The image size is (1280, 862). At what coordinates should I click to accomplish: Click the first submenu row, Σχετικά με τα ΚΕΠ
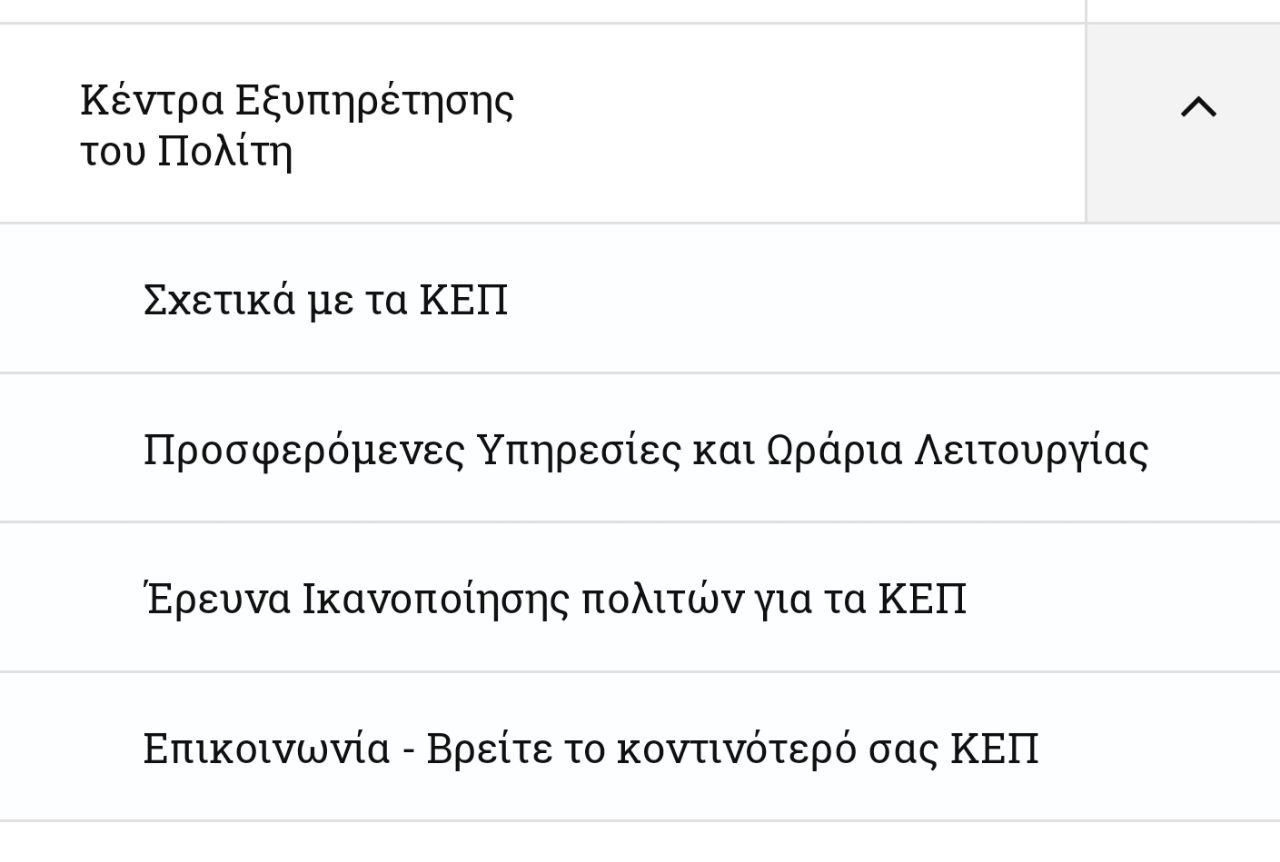pyautogui.click(x=325, y=300)
